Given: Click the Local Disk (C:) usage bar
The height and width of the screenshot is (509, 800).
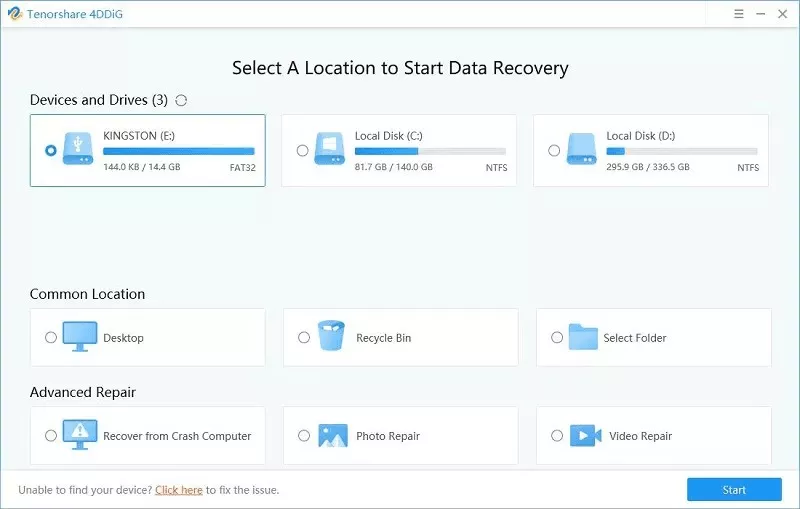Looking at the screenshot, I should click(x=430, y=151).
